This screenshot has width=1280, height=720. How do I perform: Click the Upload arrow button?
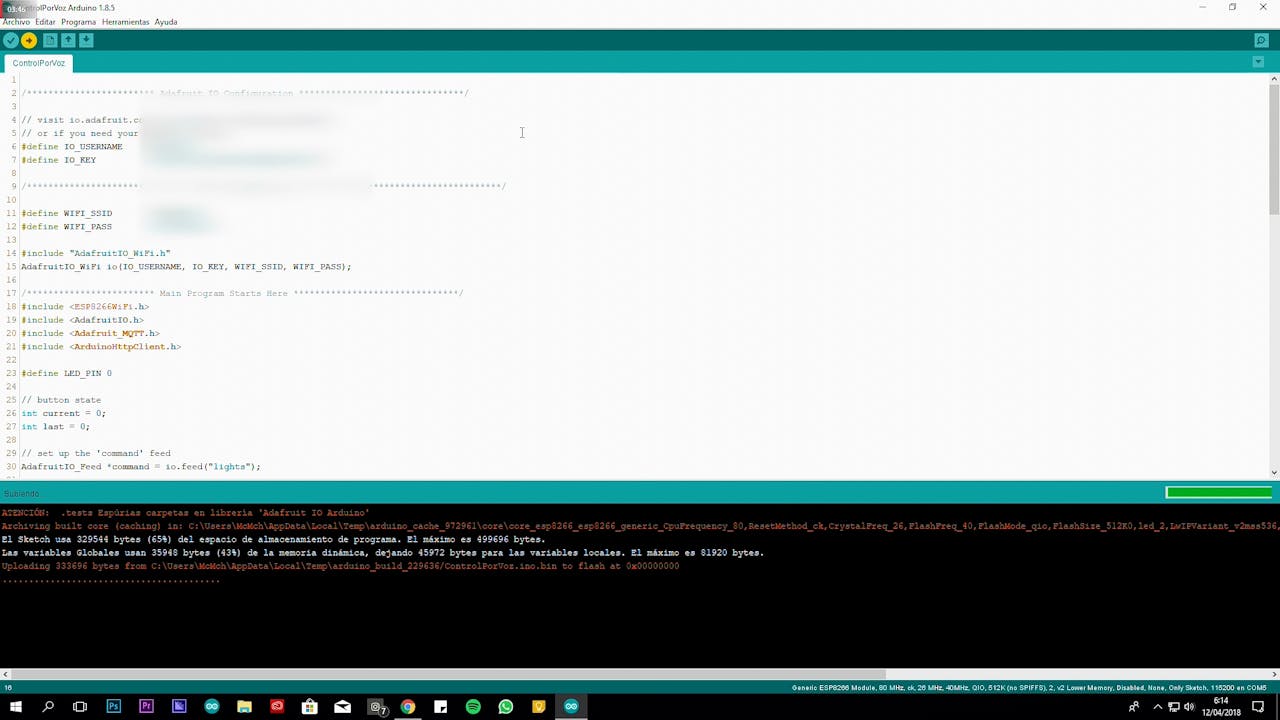pyautogui.click(x=29, y=40)
